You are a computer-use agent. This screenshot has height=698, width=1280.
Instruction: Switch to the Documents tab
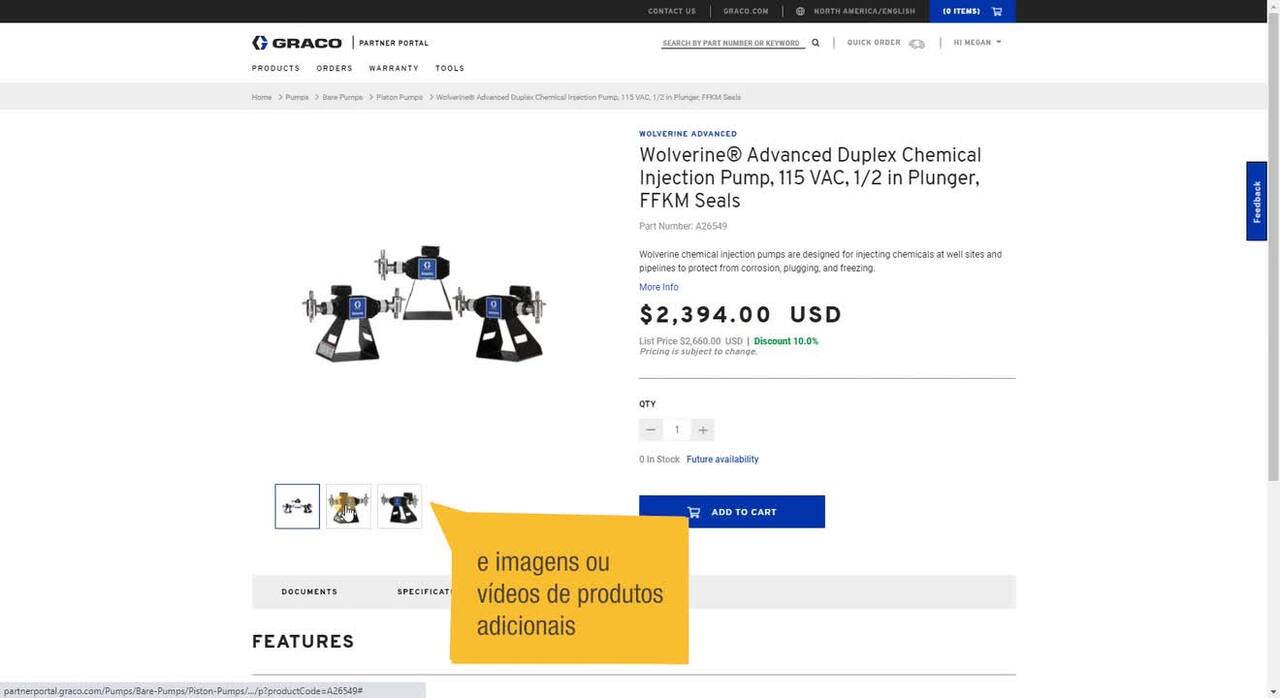(x=309, y=592)
